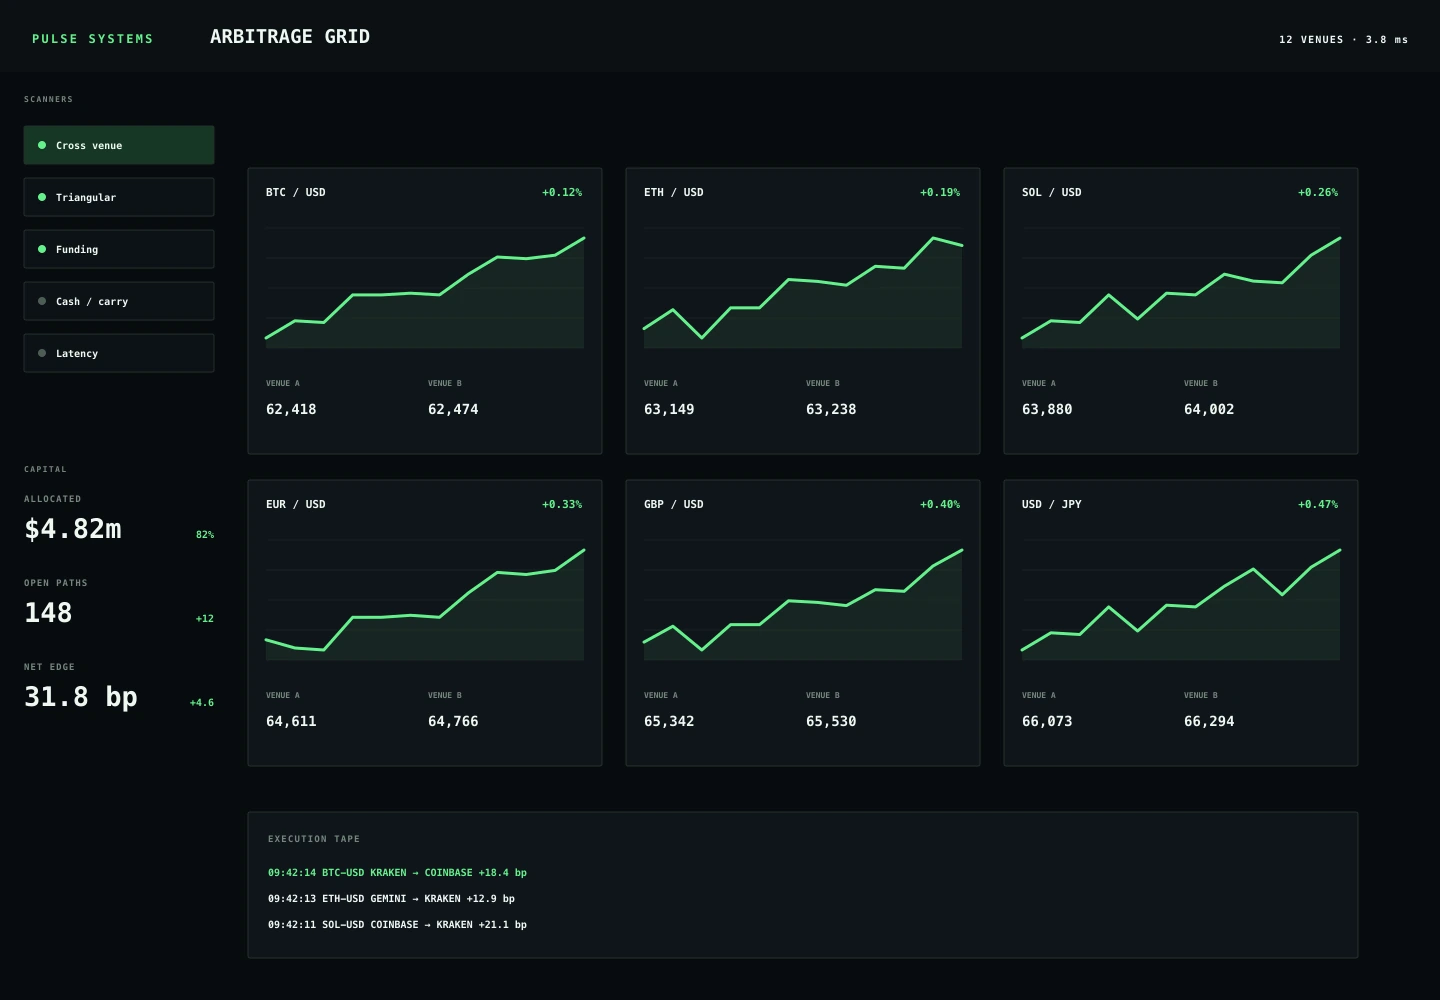Click the +0.19% spread on ETH card
The width and height of the screenshot is (1440, 1000).
940,192
